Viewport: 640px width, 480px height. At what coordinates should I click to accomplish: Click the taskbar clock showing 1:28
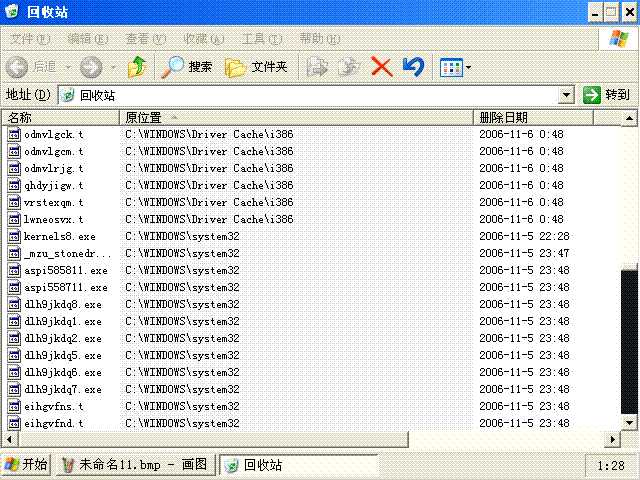[x=611, y=466]
